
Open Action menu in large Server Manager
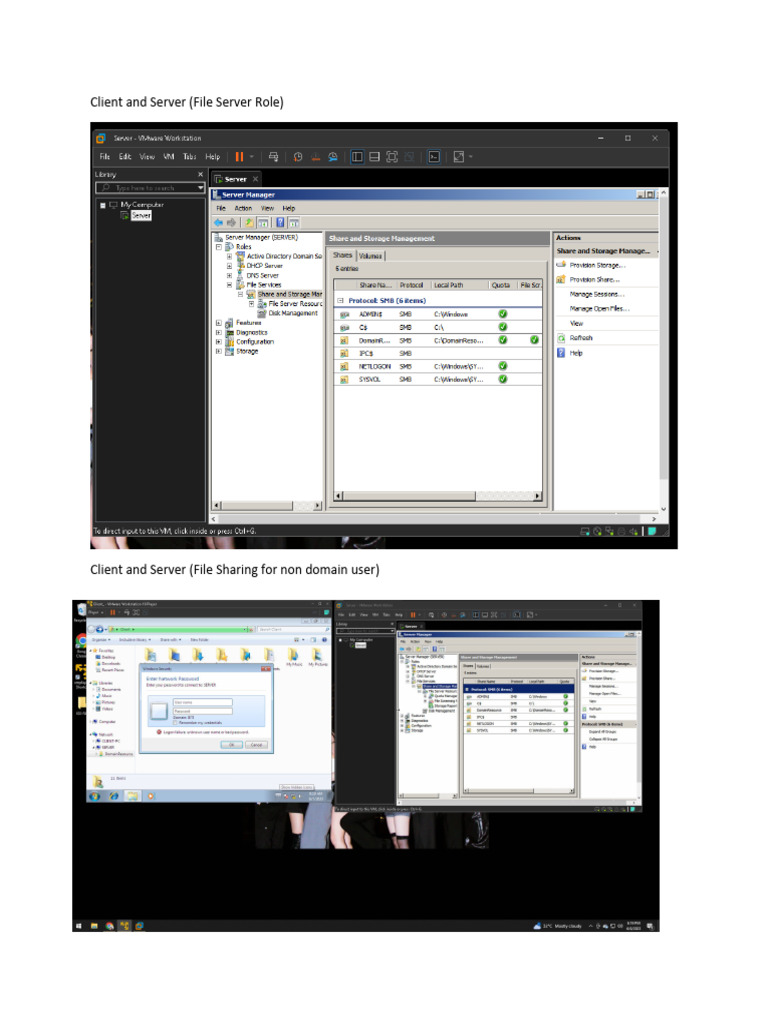tap(243, 208)
